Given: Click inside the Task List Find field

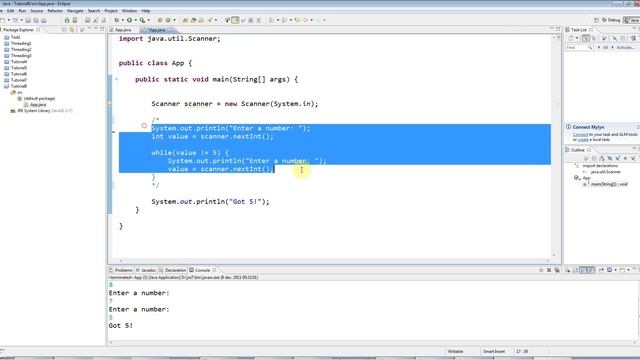Looking at the screenshot, I should (579, 48).
